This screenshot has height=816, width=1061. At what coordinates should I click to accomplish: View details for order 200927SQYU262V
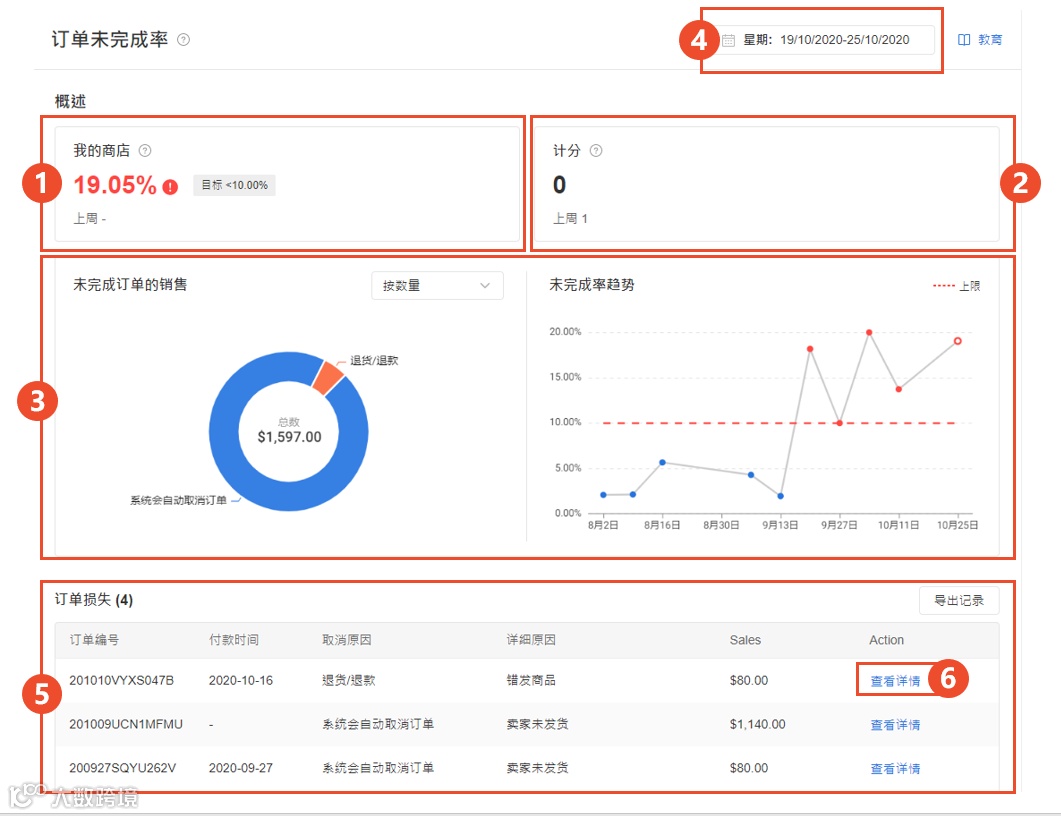[895, 769]
